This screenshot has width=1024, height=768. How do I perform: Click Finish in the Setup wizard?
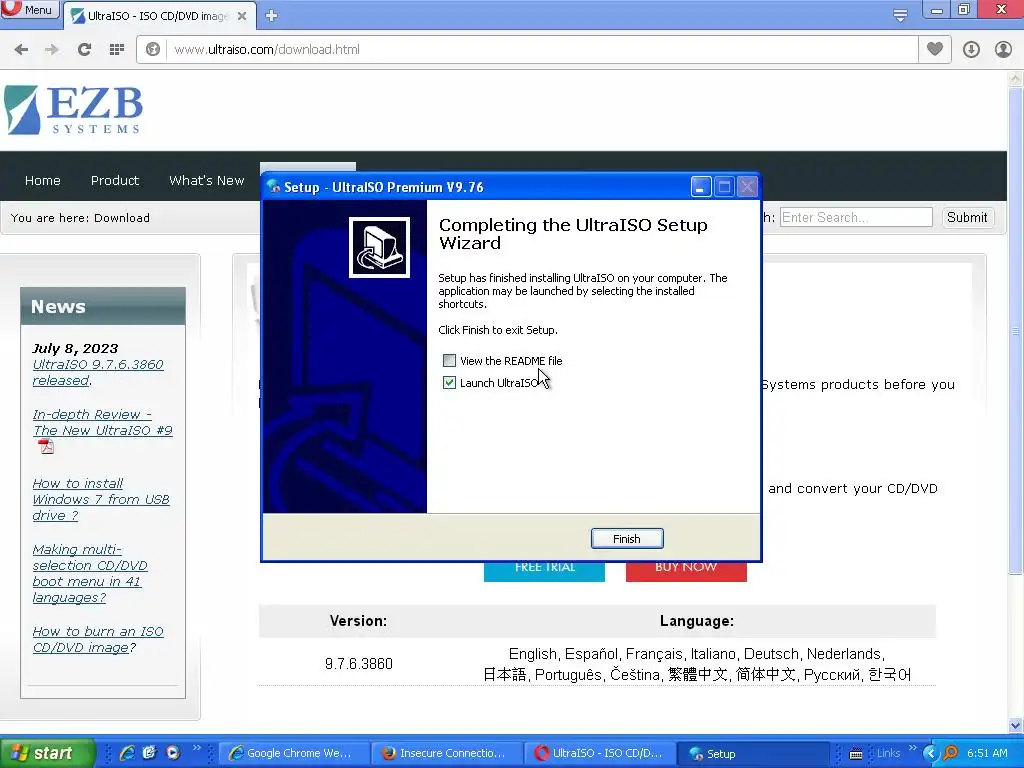point(627,539)
